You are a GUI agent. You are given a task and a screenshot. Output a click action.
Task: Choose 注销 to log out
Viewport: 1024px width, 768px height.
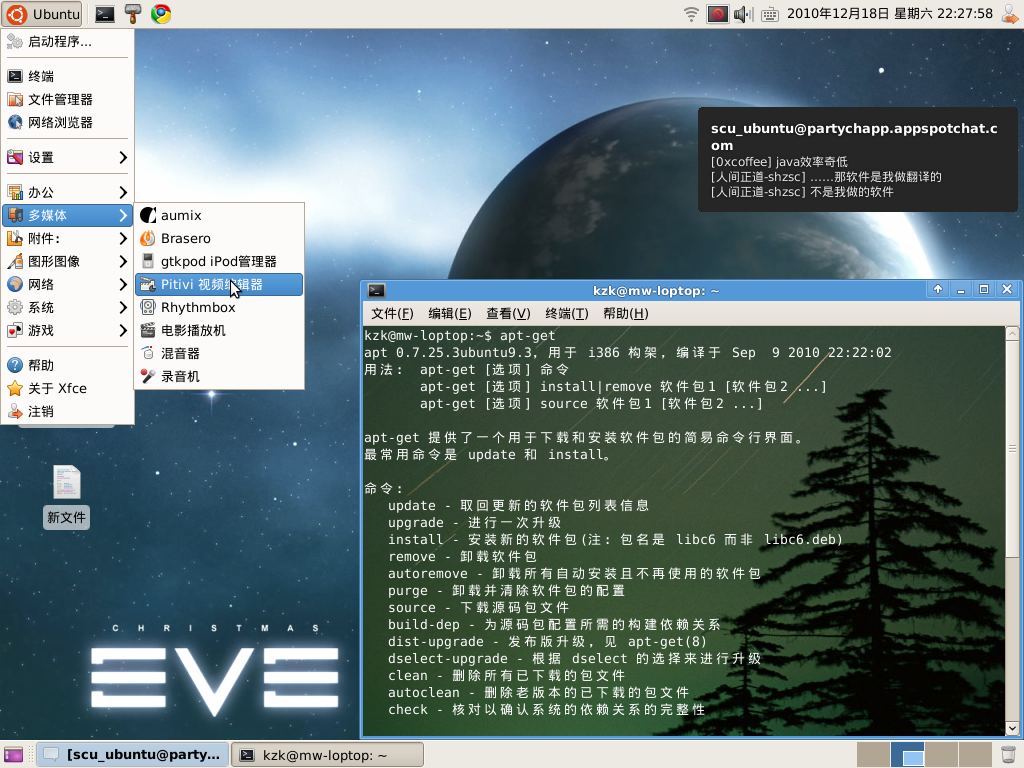[68, 411]
